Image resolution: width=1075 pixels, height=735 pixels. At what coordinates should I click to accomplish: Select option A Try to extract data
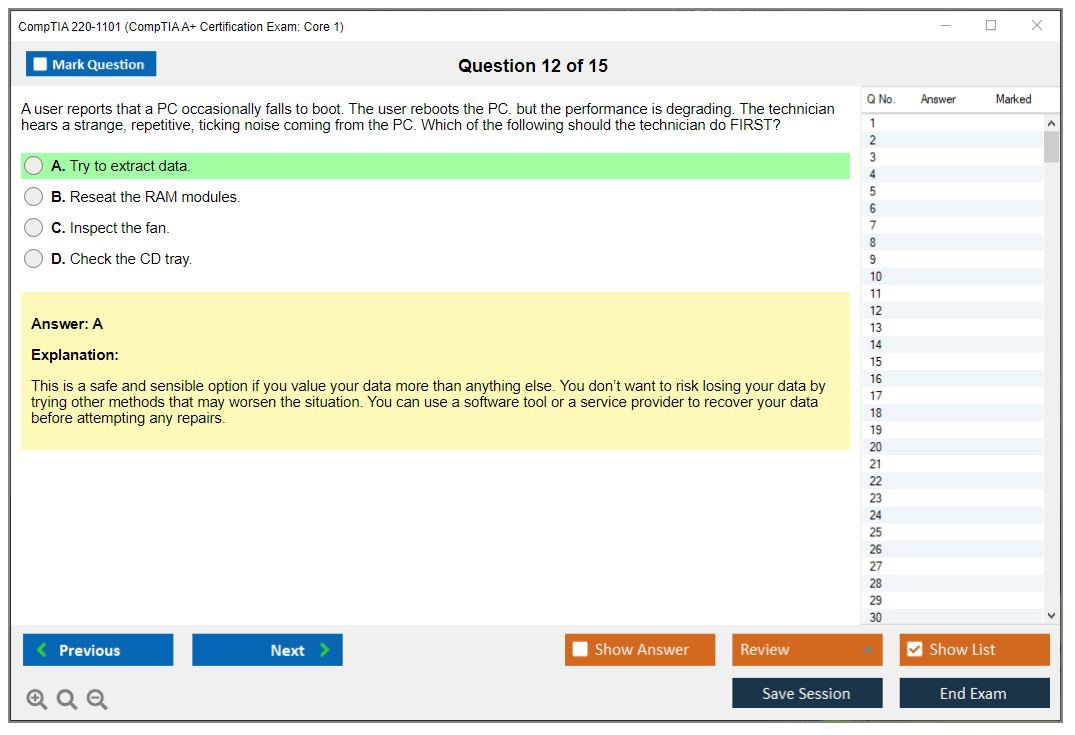tap(34, 166)
